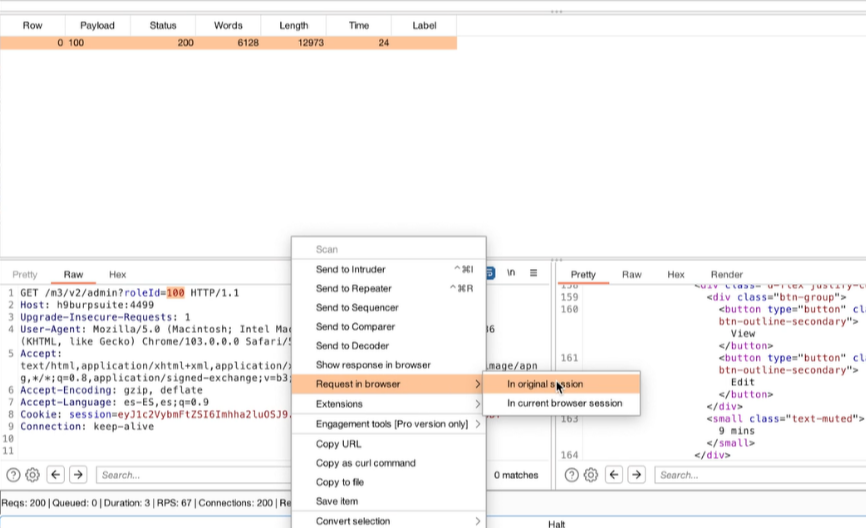Open settings gear in request panel
The width and height of the screenshot is (866, 528).
pyautogui.click(x=33, y=475)
